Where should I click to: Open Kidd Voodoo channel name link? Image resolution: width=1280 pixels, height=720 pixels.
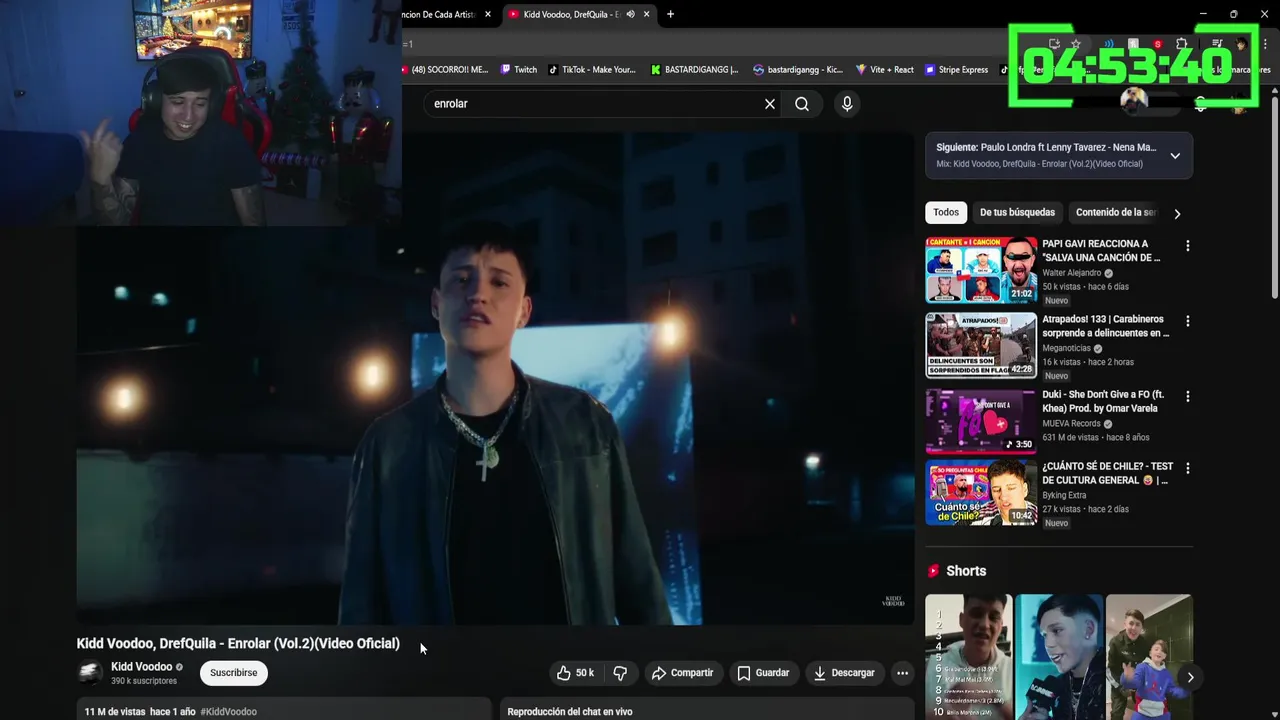142,667
